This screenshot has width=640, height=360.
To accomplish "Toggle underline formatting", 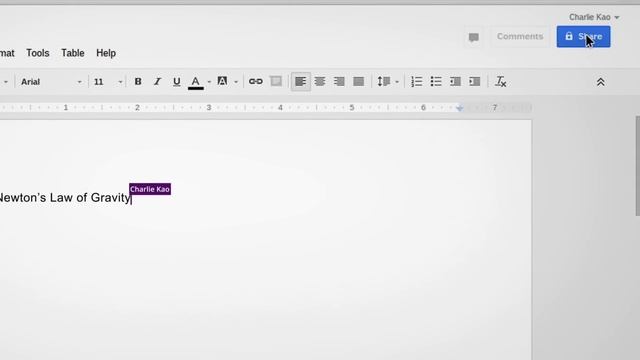I will (x=176, y=82).
